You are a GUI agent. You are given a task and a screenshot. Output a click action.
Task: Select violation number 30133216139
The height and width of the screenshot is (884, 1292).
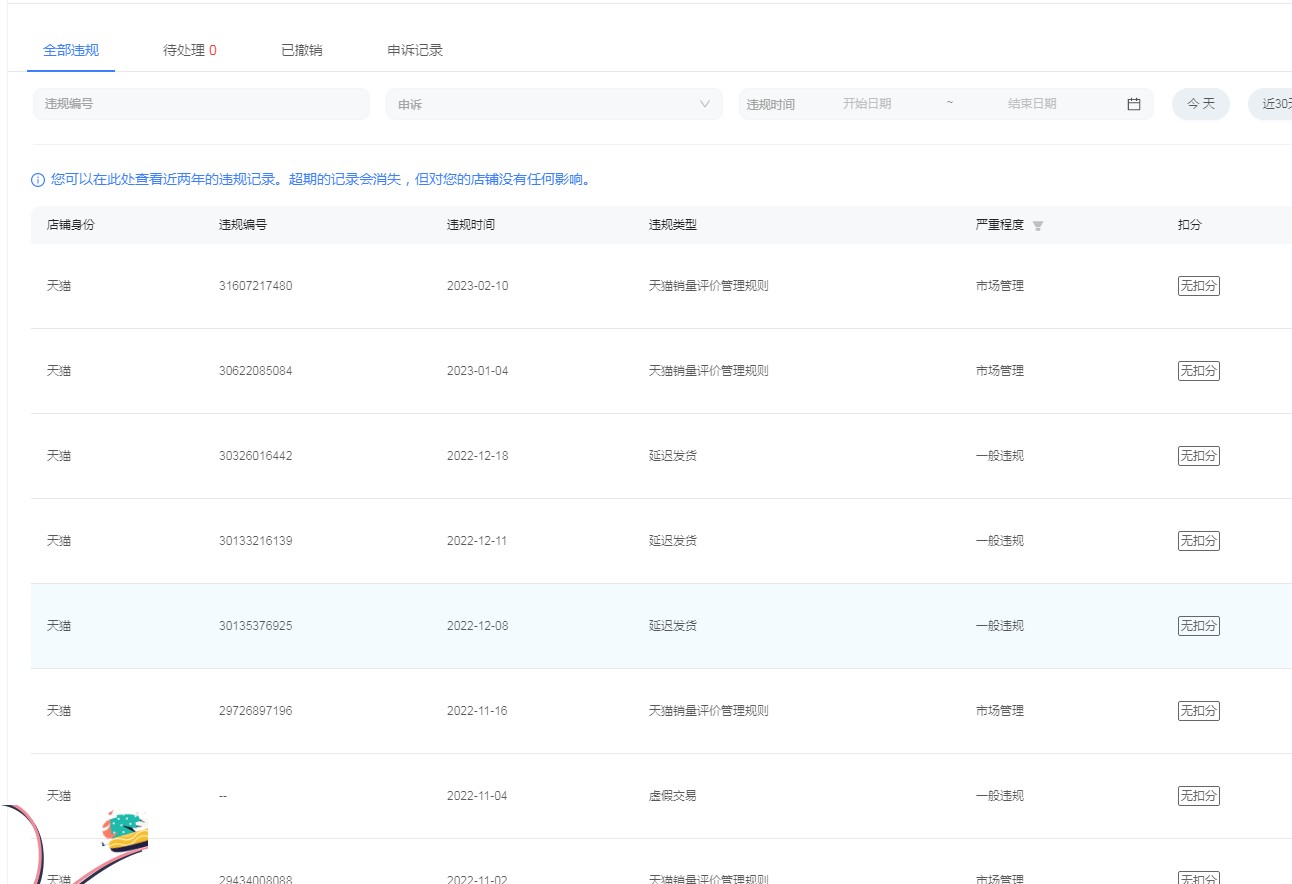pyautogui.click(x=256, y=541)
